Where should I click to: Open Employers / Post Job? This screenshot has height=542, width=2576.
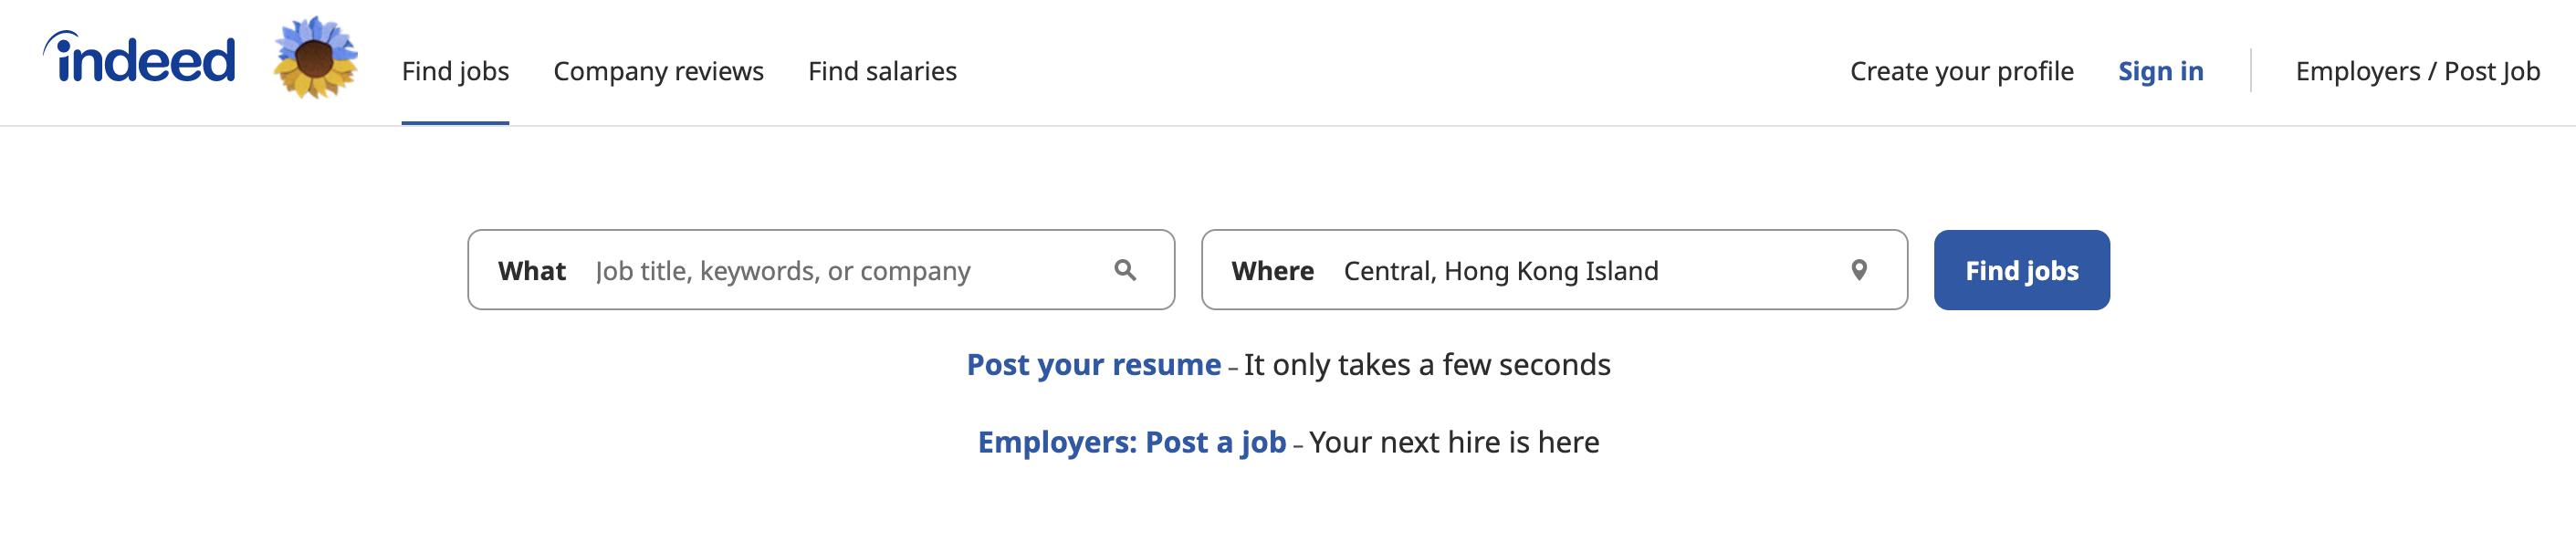(2417, 71)
